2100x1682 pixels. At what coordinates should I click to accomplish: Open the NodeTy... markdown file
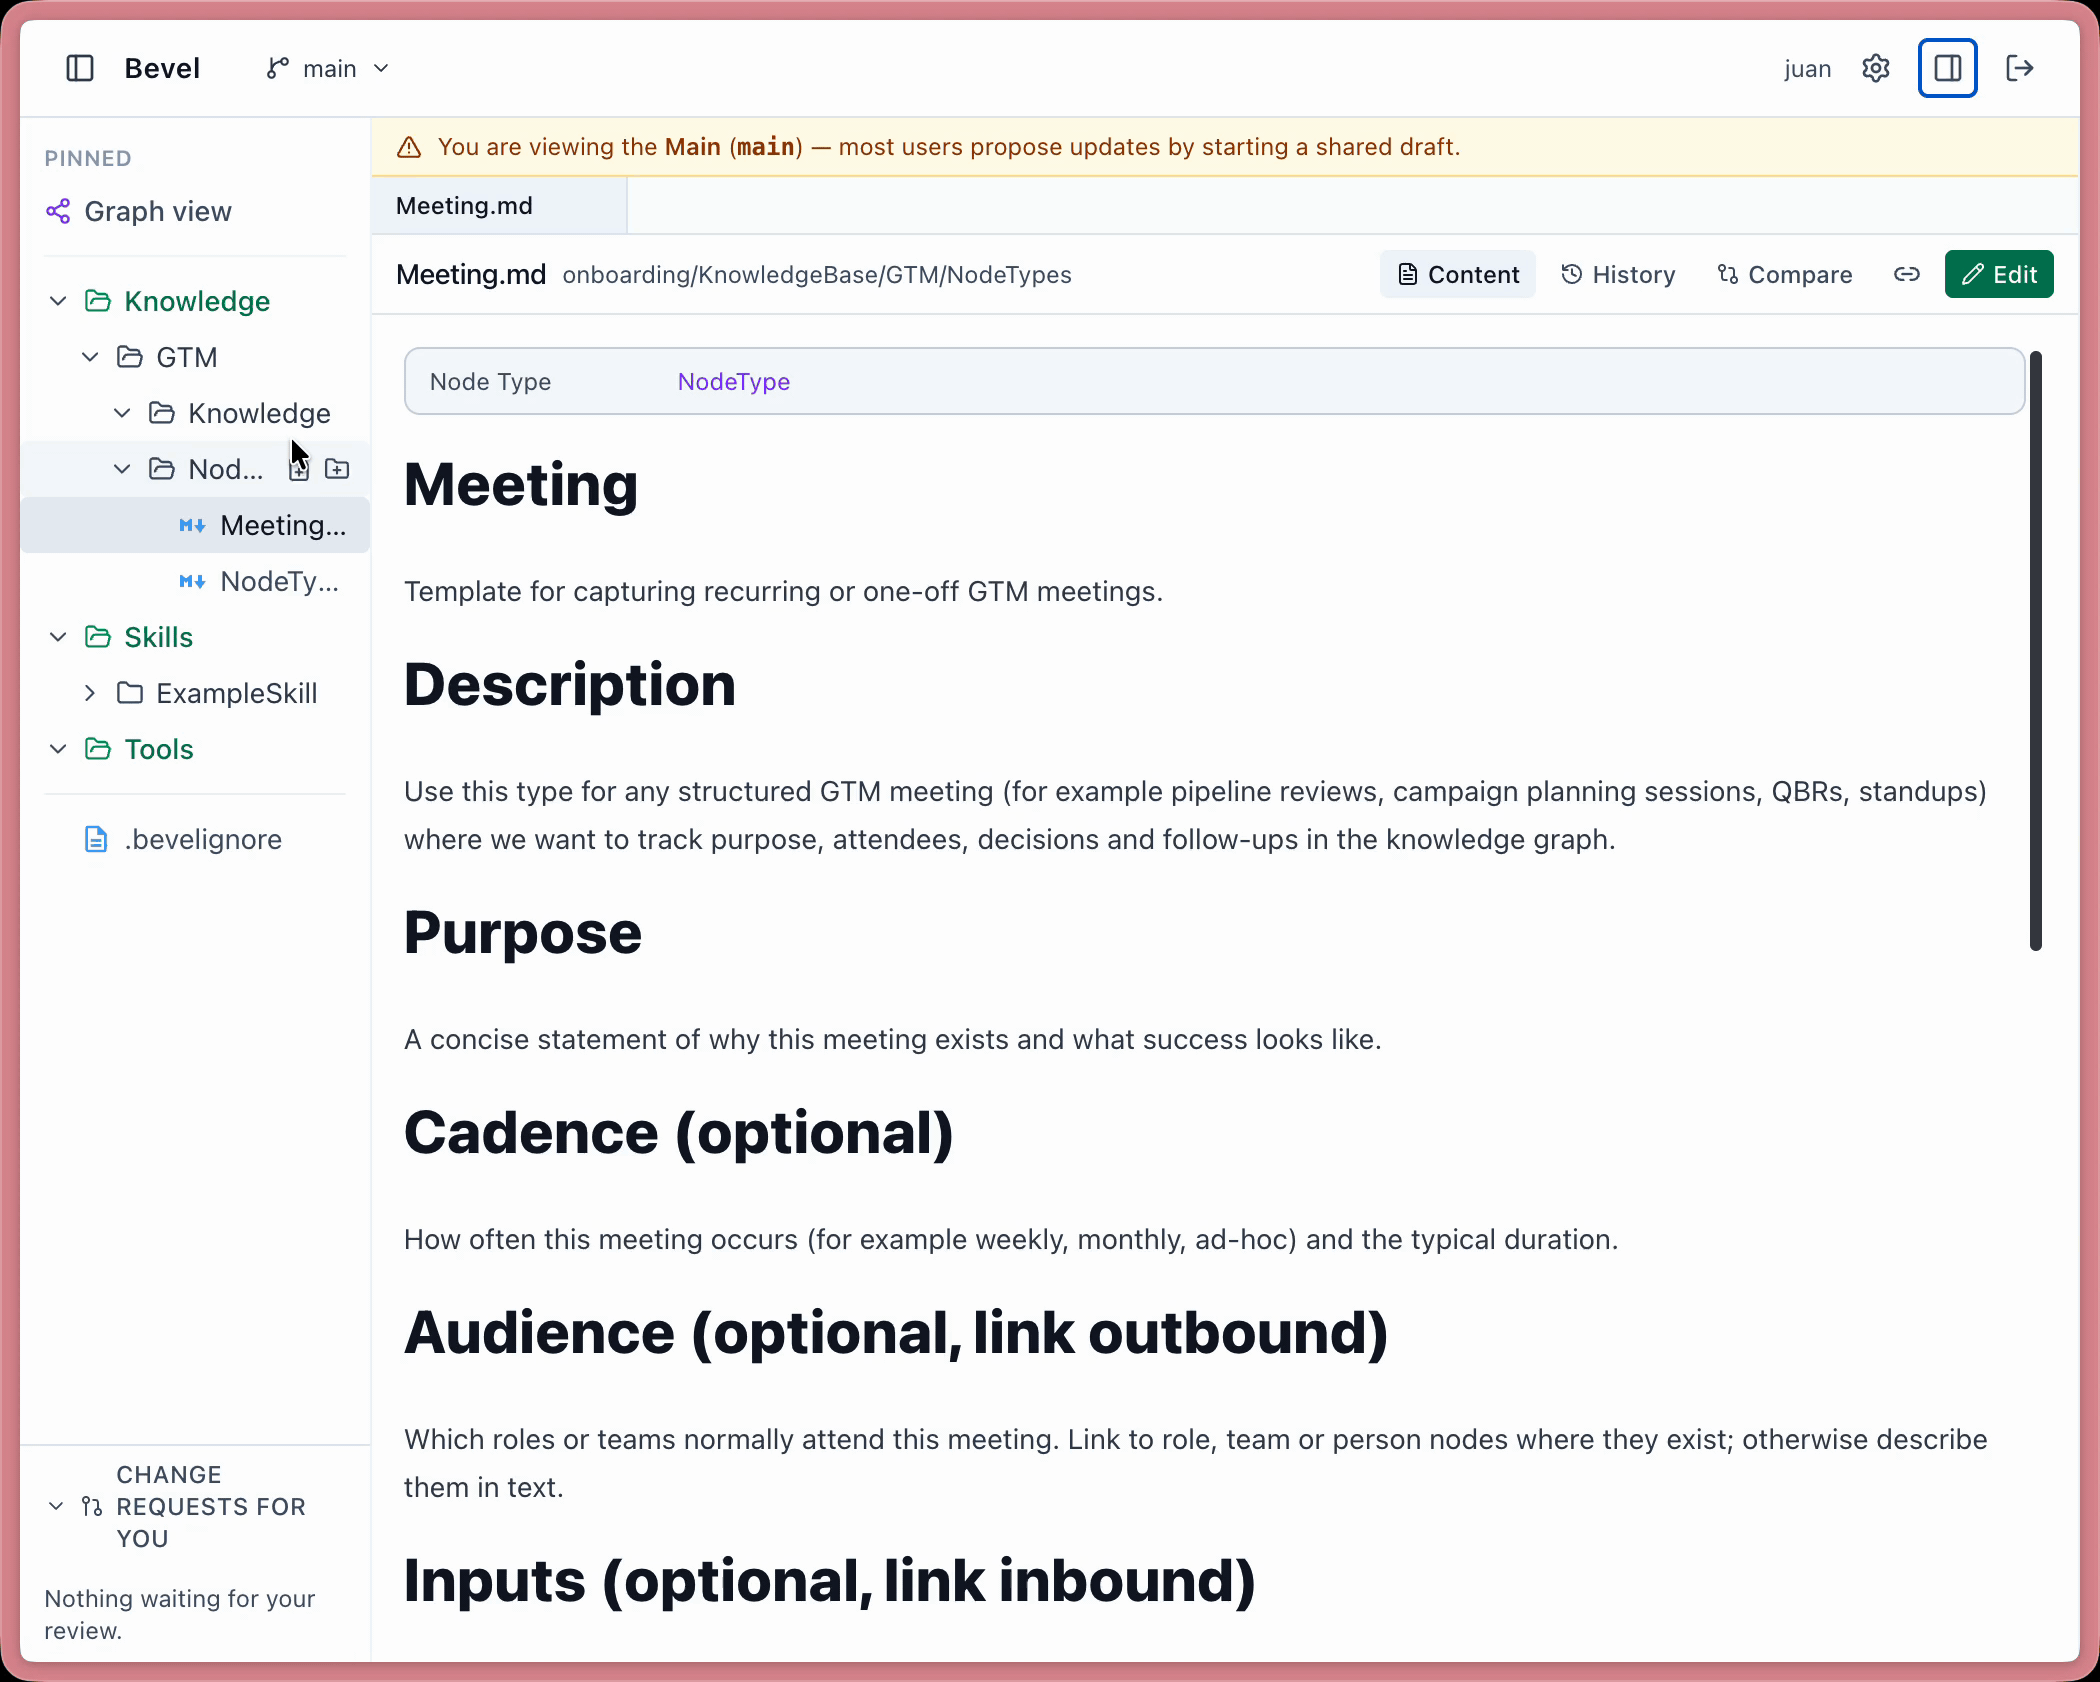(x=195, y=581)
